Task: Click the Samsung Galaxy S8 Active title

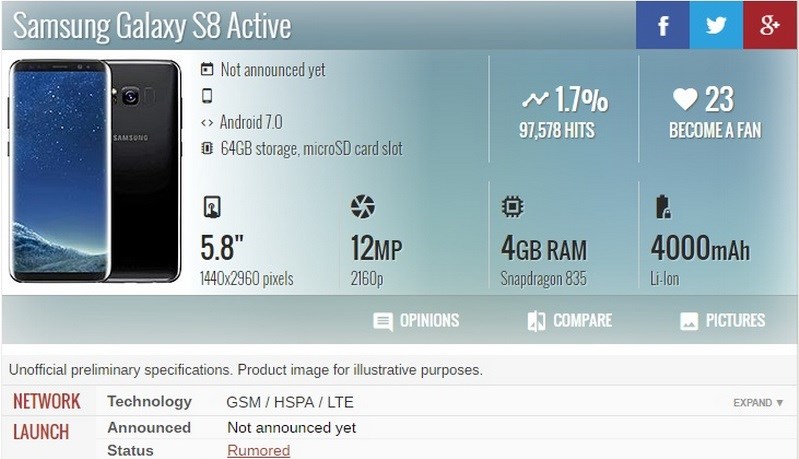Action: pyautogui.click(x=152, y=26)
